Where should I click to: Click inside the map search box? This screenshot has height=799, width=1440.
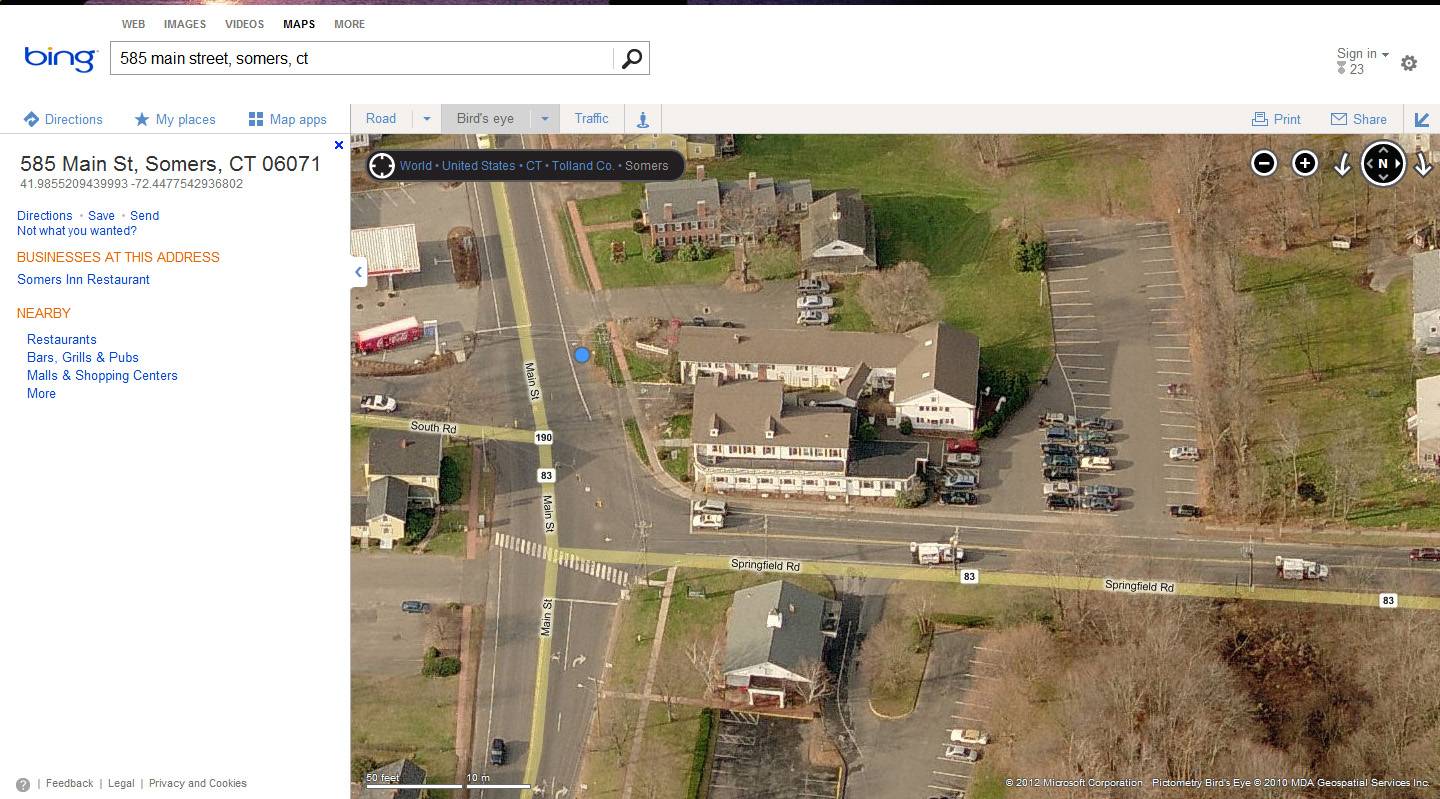(360, 58)
